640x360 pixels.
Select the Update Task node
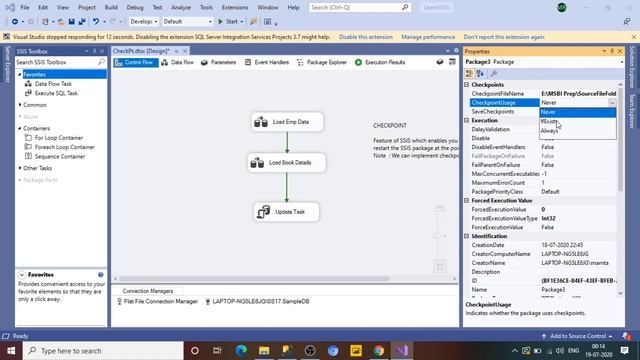(286, 212)
